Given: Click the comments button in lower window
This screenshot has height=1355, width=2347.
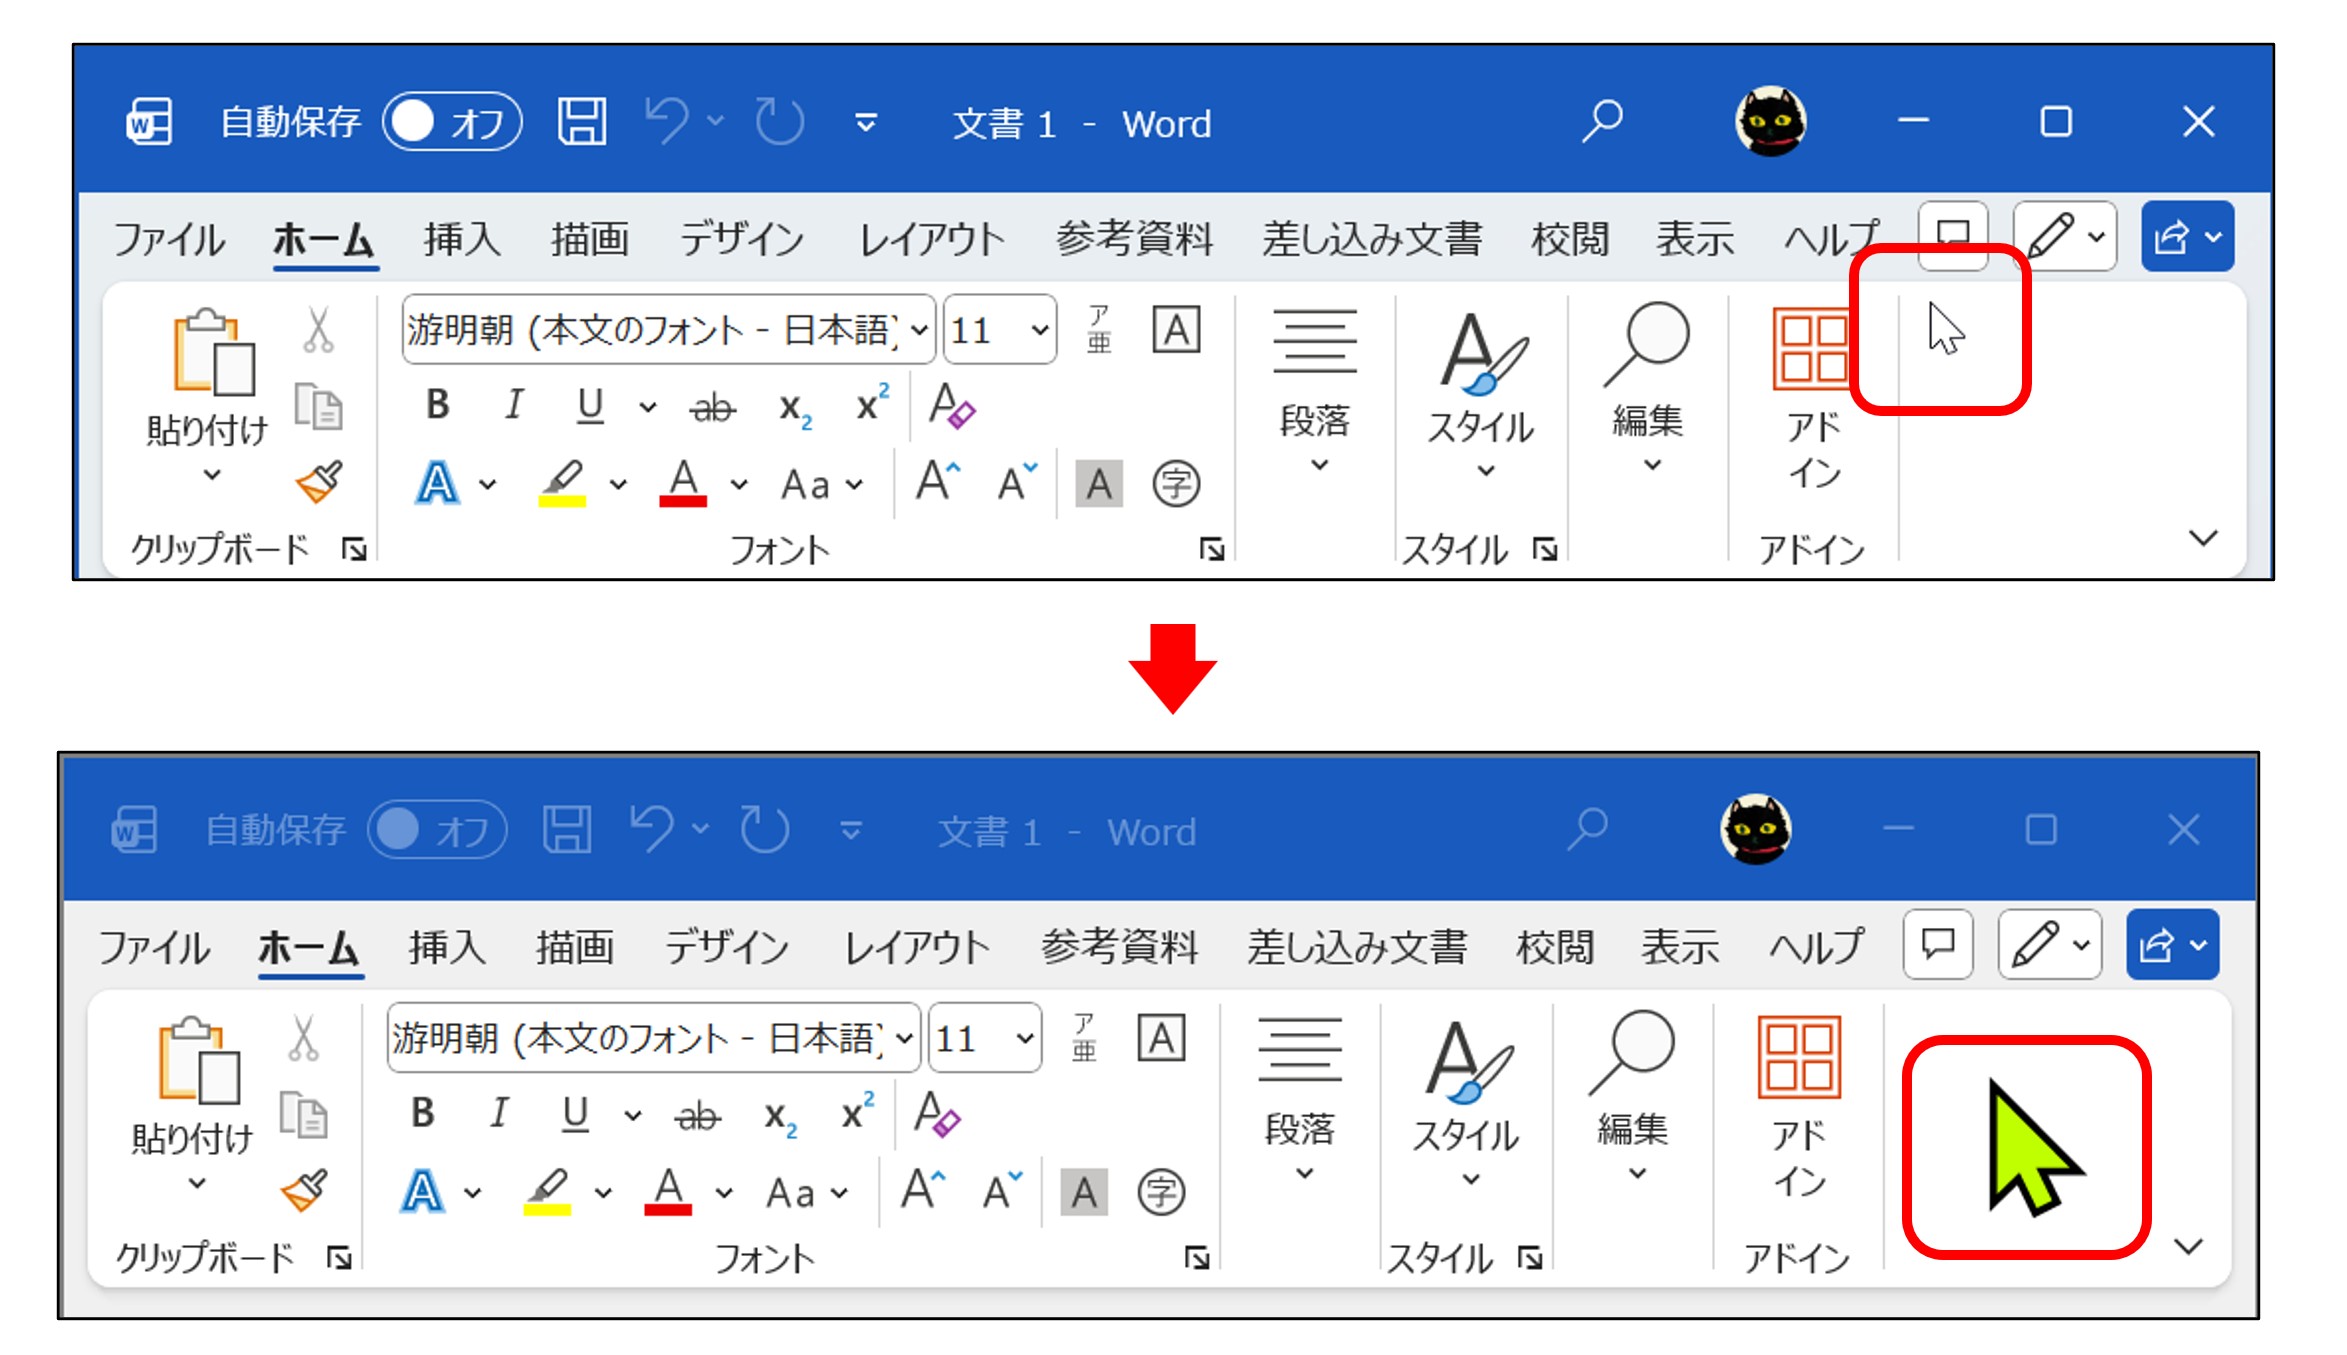Looking at the screenshot, I should pos(1938,944).
